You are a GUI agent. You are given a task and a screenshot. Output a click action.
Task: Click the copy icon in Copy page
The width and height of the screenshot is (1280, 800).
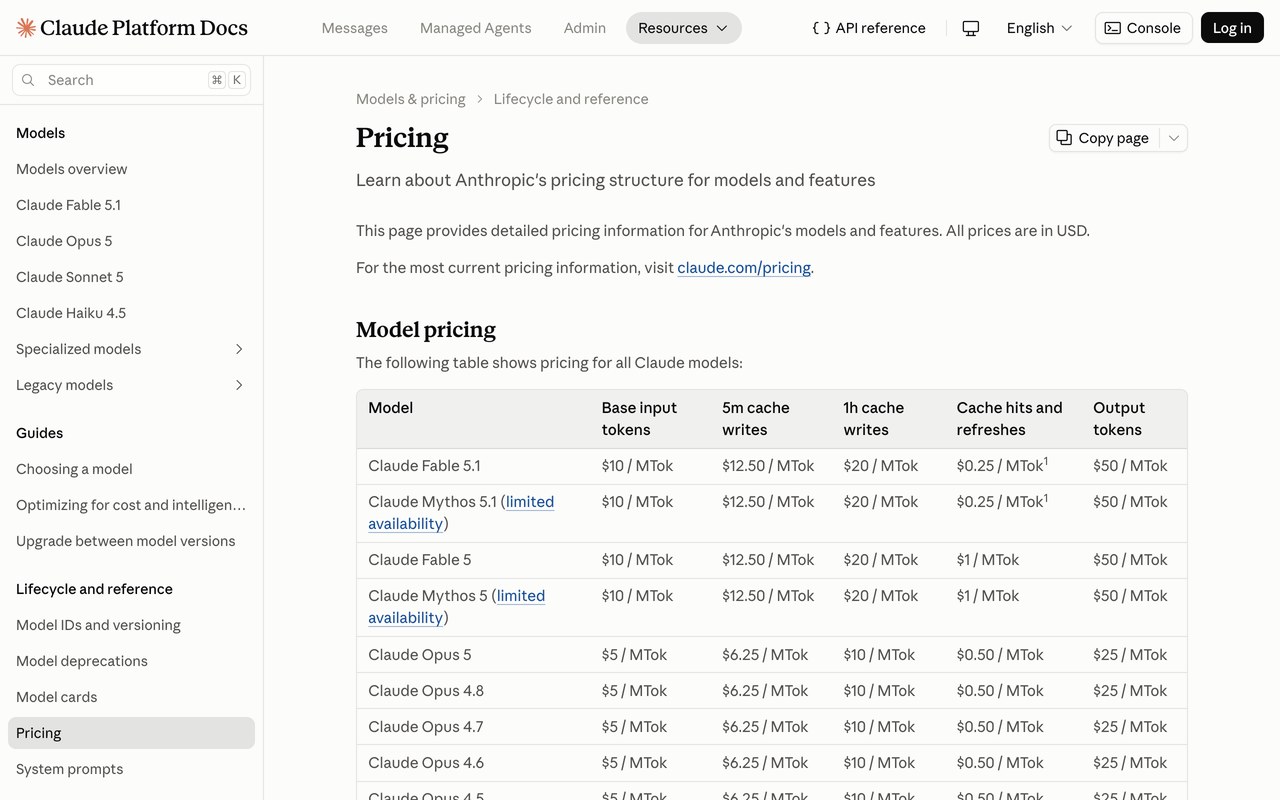1064,138
